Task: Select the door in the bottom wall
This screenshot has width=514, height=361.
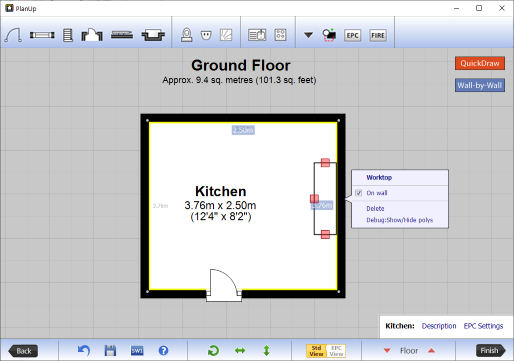Action: tap(224, 285)
